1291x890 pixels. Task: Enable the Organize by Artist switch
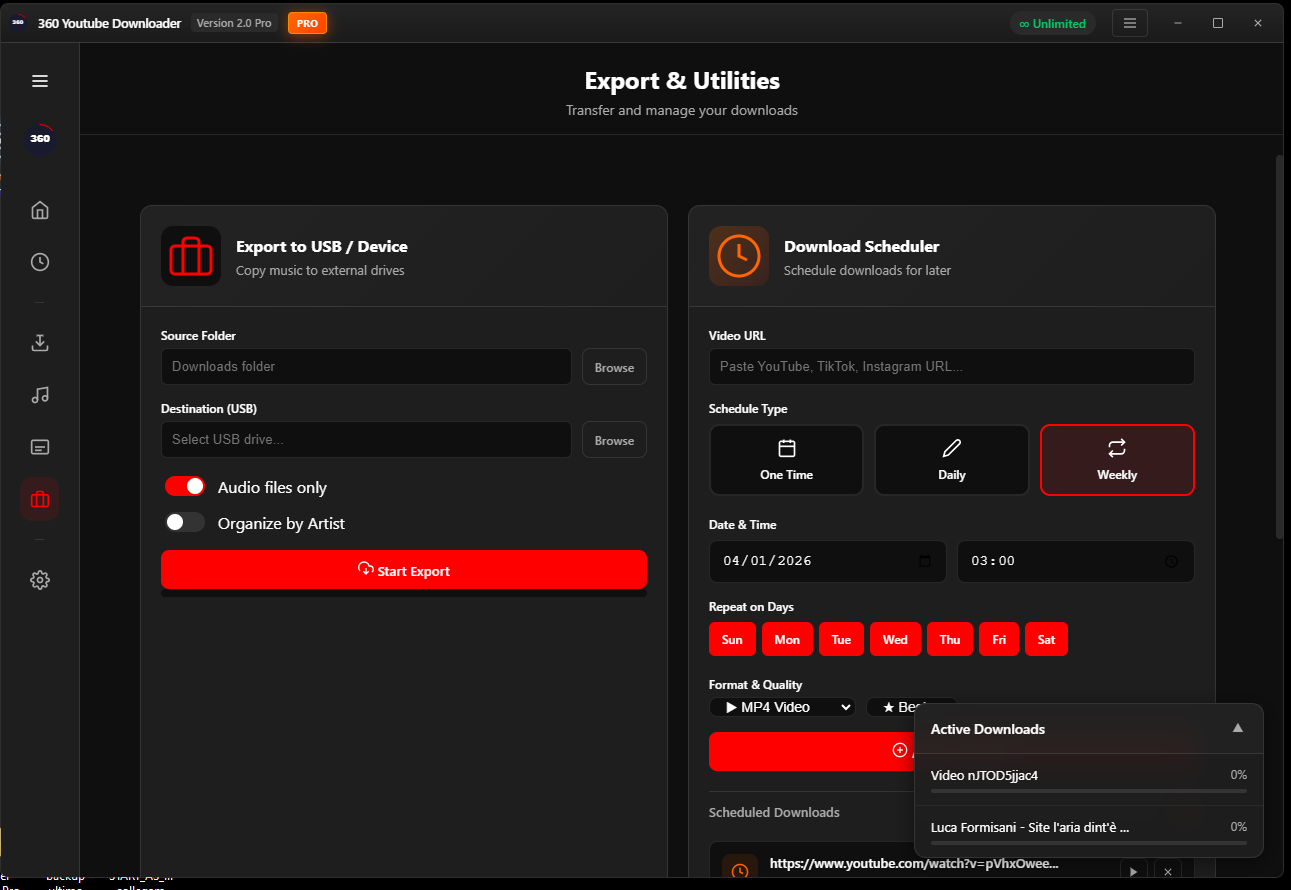click(185, 522)
